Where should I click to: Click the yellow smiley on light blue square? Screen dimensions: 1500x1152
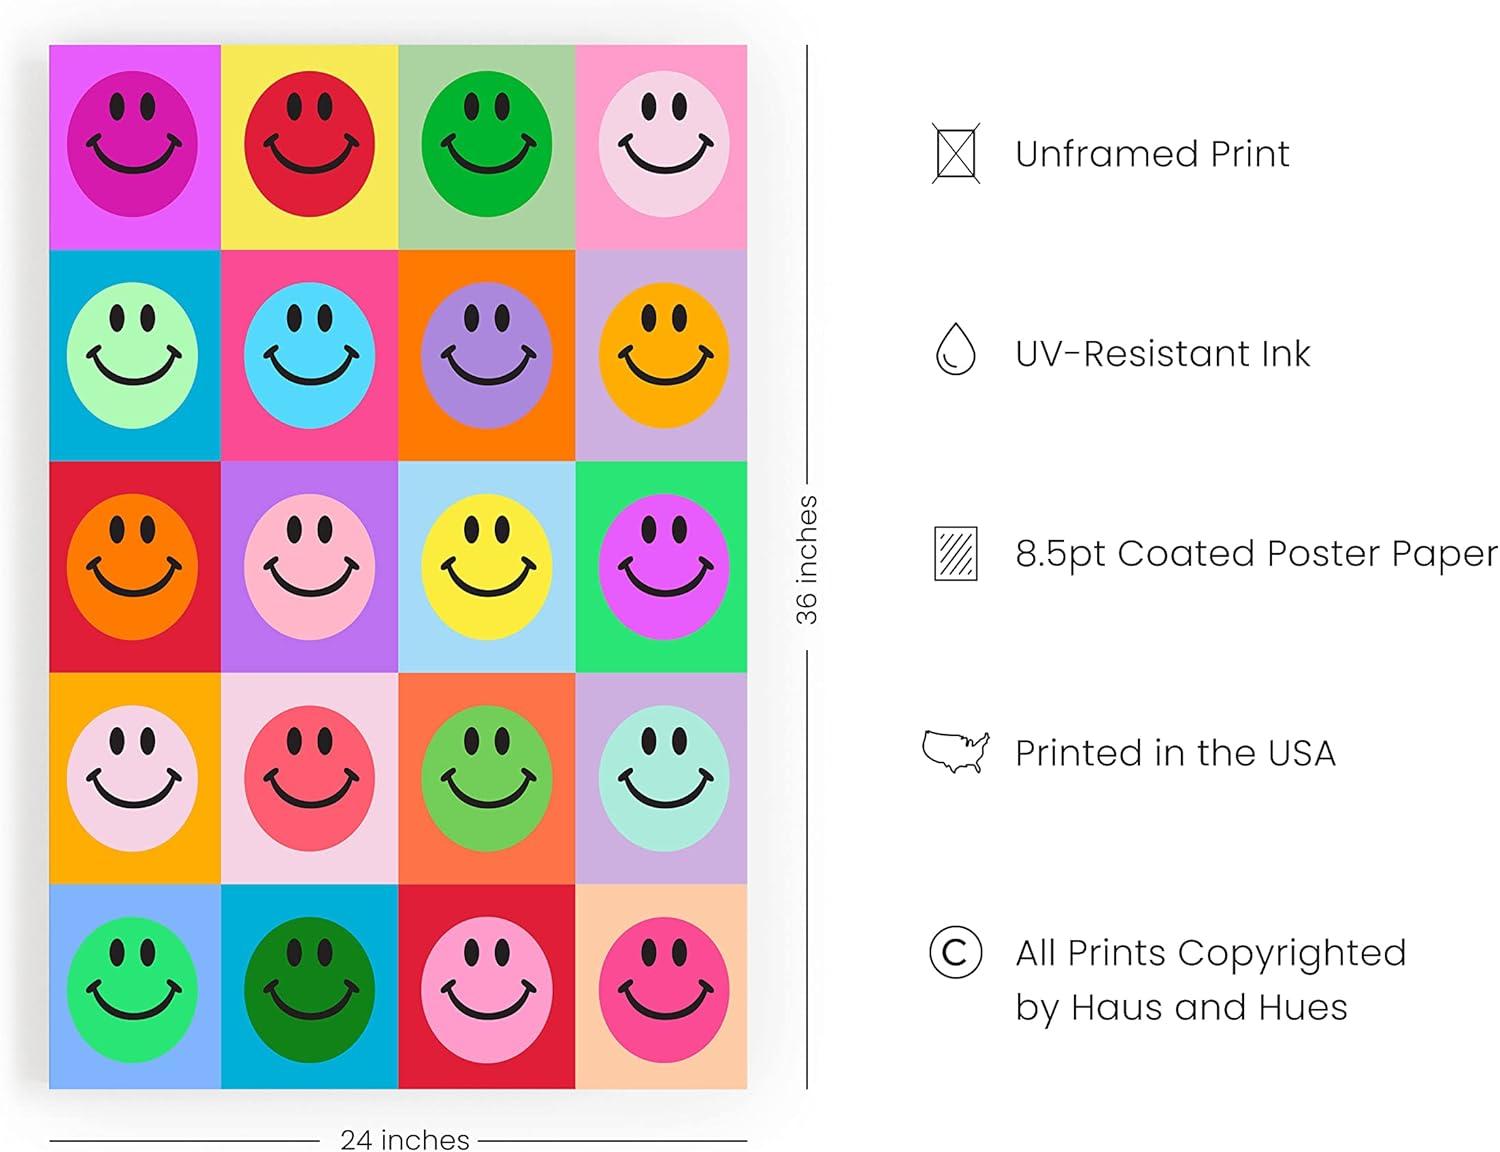486,567
